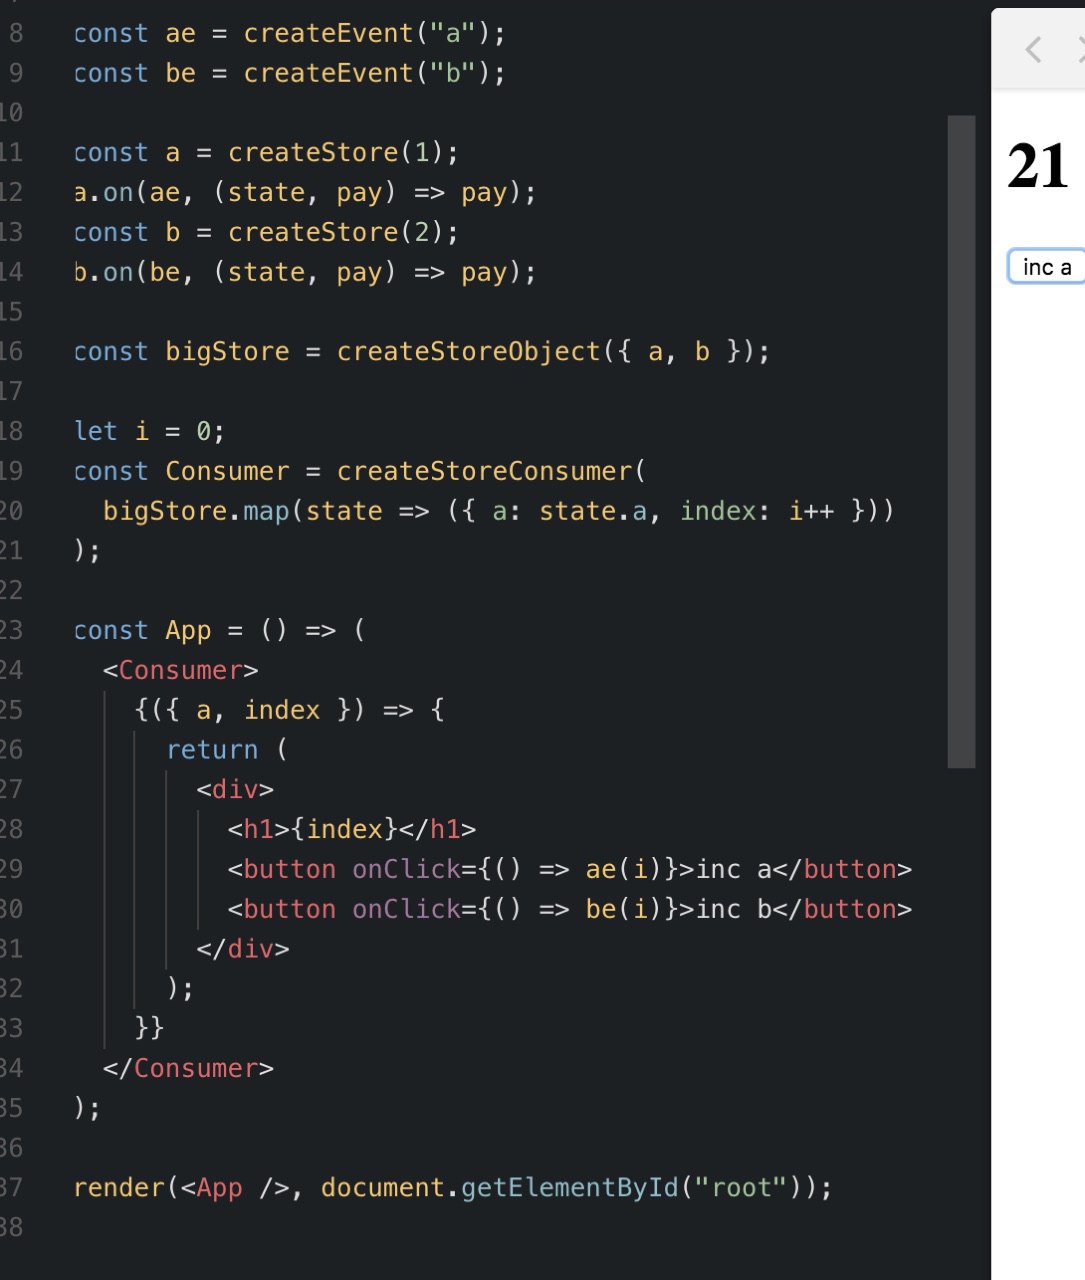Click createStore(1) on line 11
The width and height of the screenshot is (1085, 1280).
coord(335,153)
